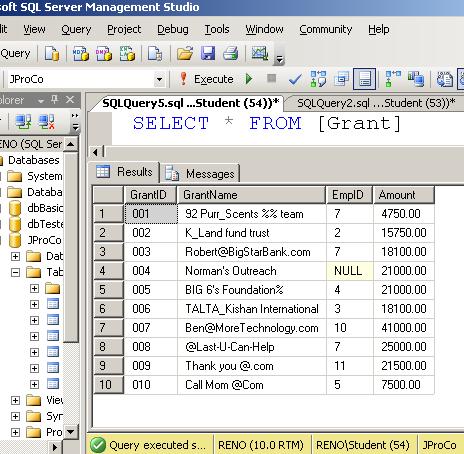Open the Window menu
Image resolution: width=464 pixels, height=454 pixels.
click(264, 29)
